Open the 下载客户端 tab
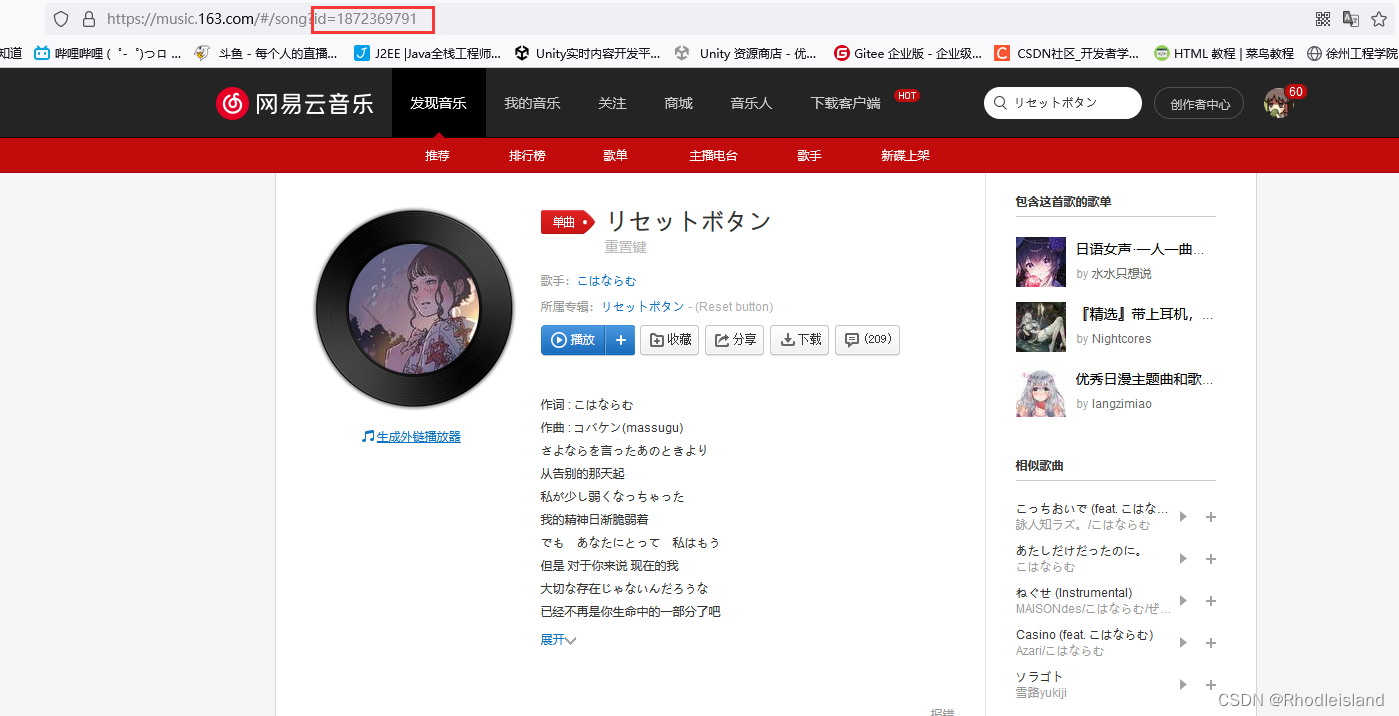Screen dimensions: 1399x716 [845, 103]
